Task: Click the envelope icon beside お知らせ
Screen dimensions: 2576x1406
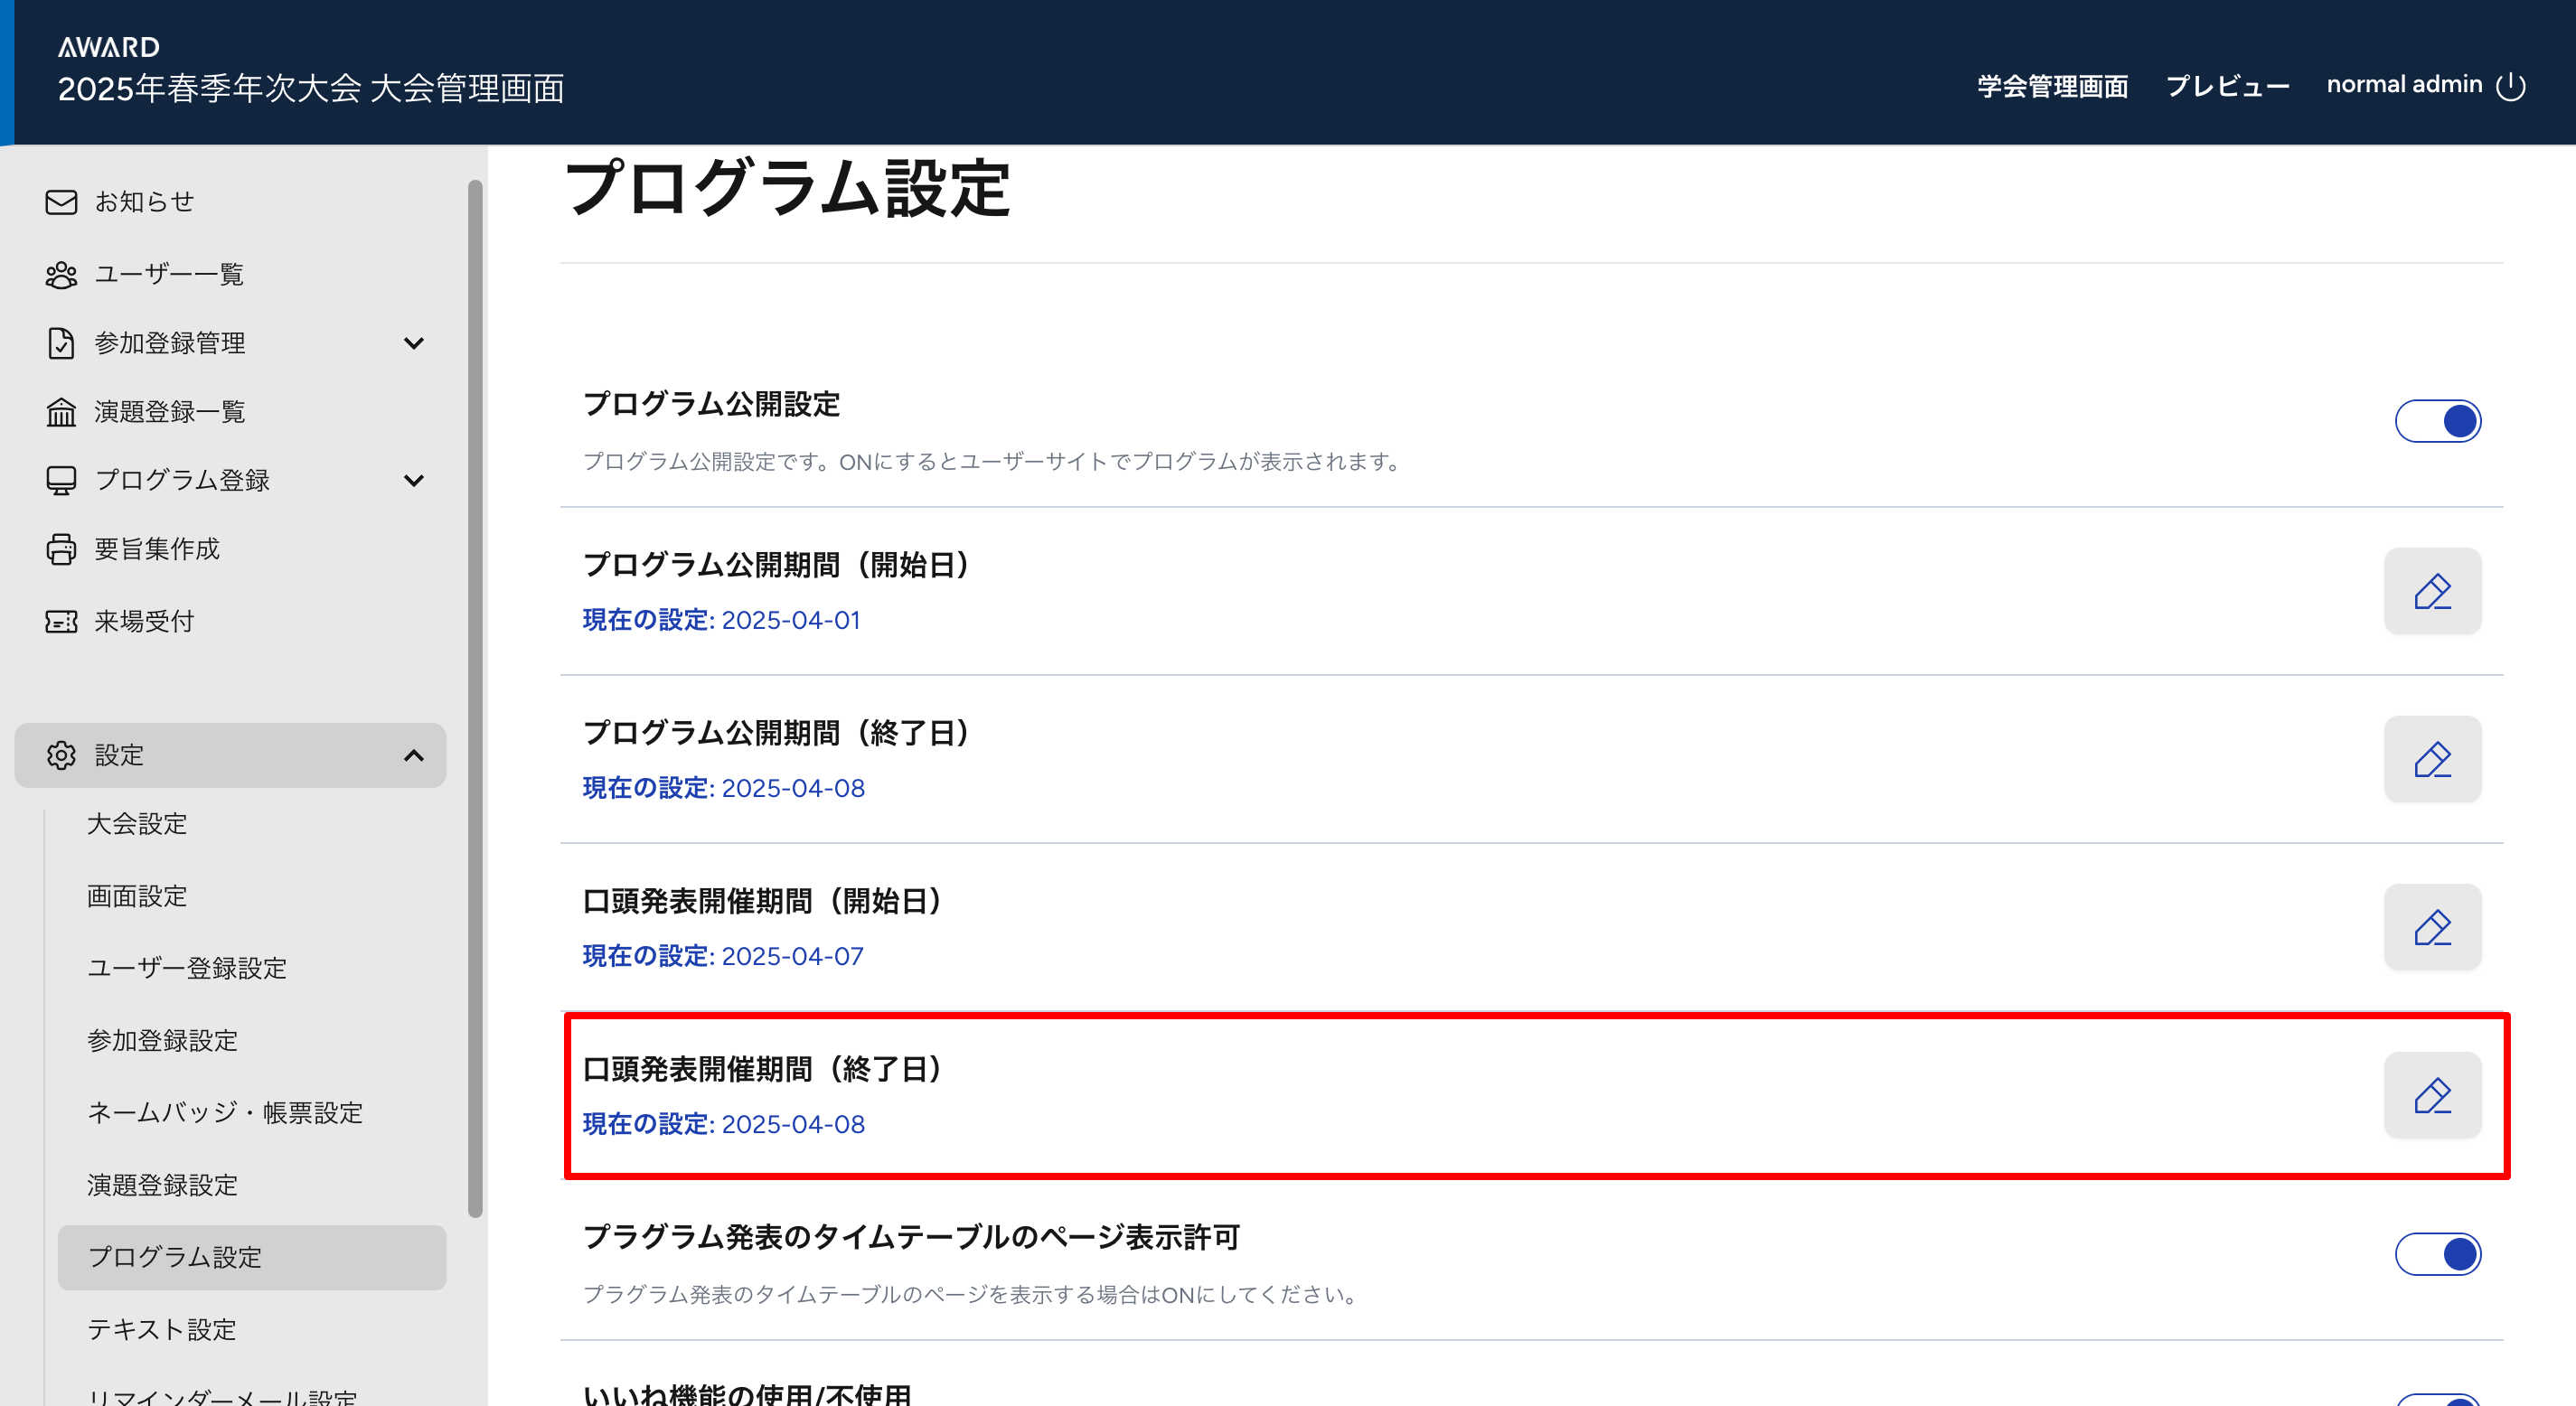Action: (61, 202)
